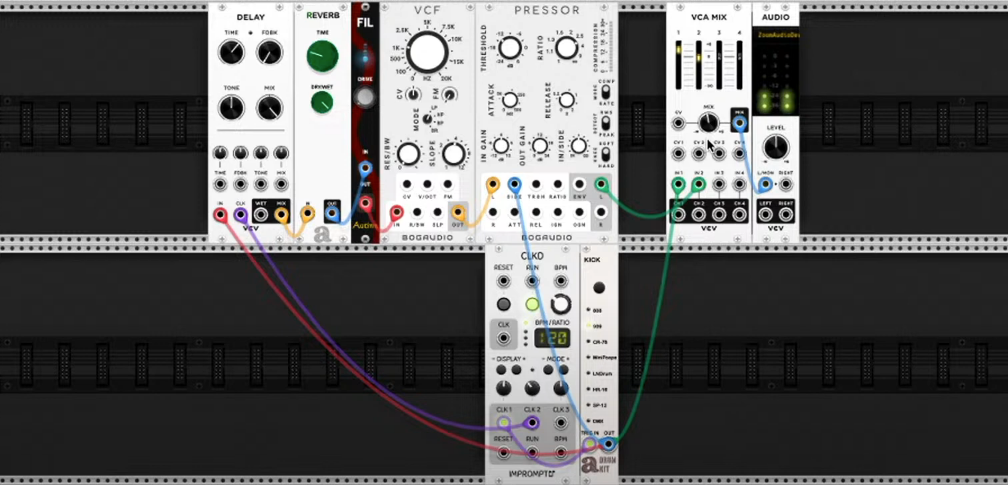Click the Reverb TIME green knob

(323, 57)
